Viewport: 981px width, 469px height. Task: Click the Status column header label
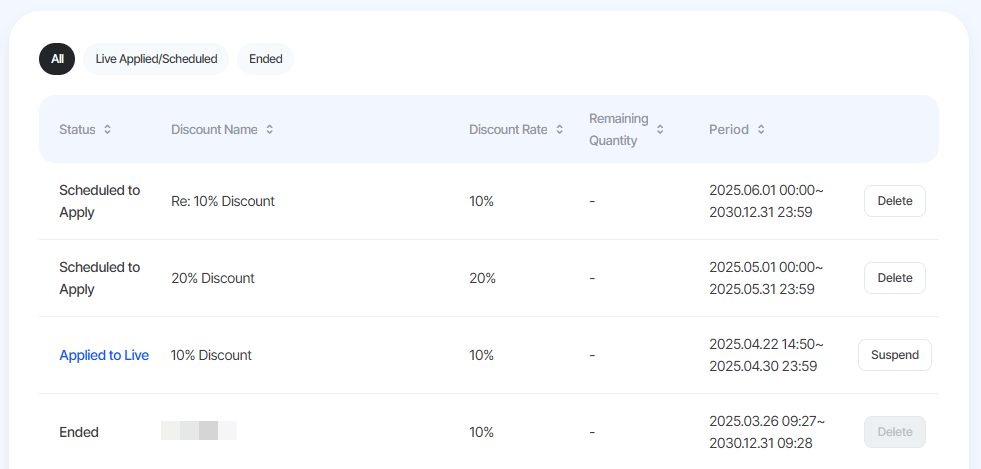(78, 129)
